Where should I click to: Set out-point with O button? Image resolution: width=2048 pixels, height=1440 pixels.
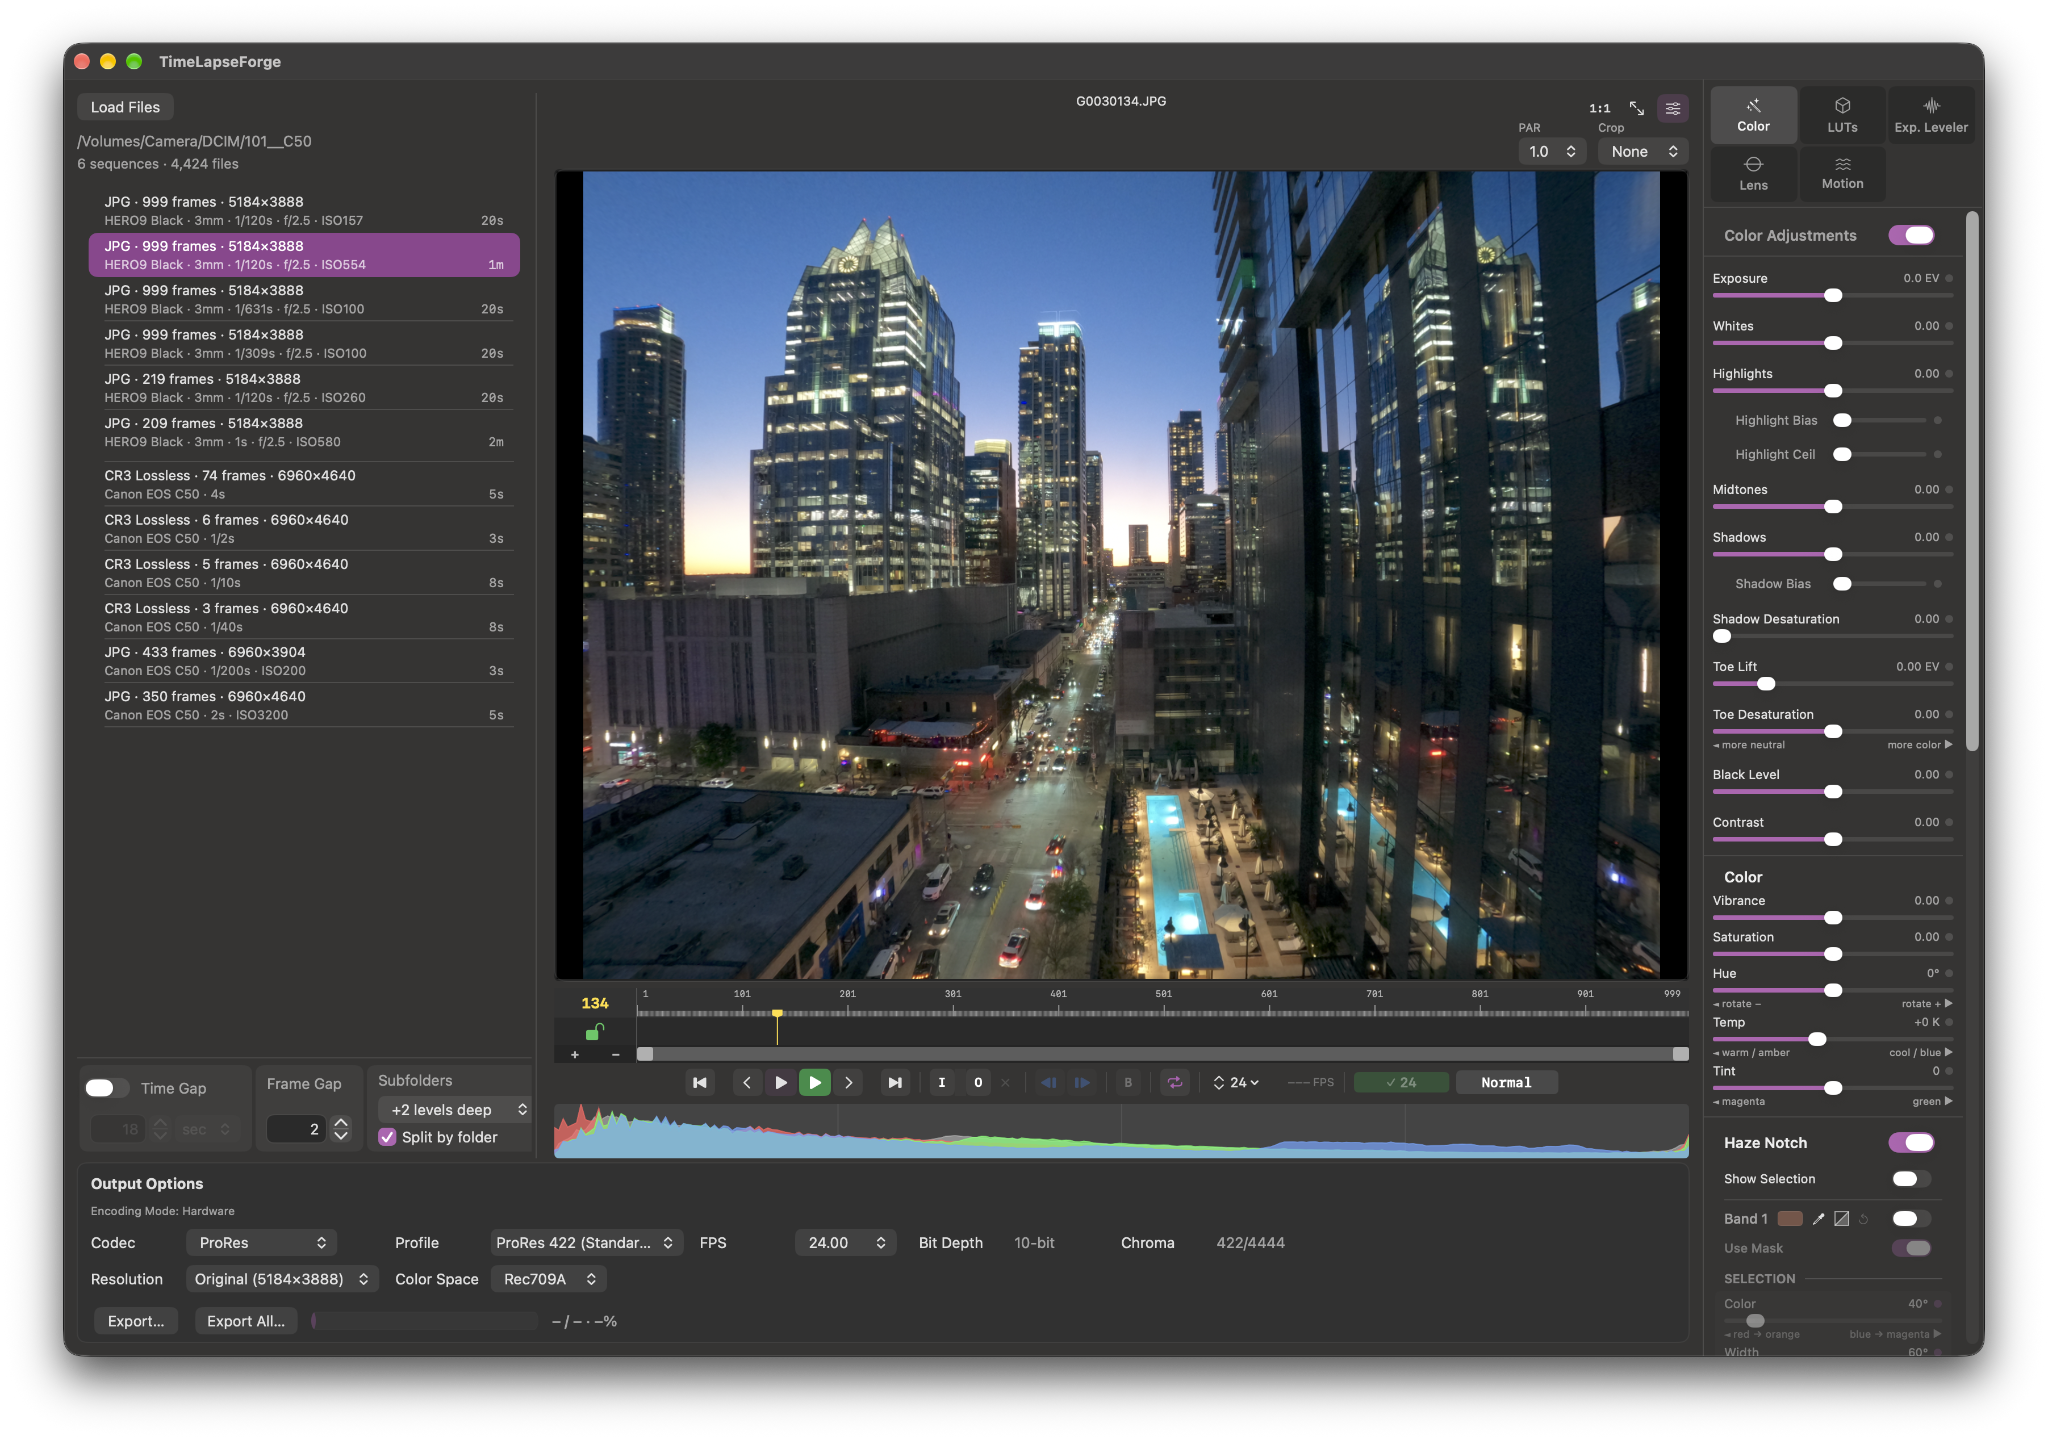click(x=978, y=1082)
